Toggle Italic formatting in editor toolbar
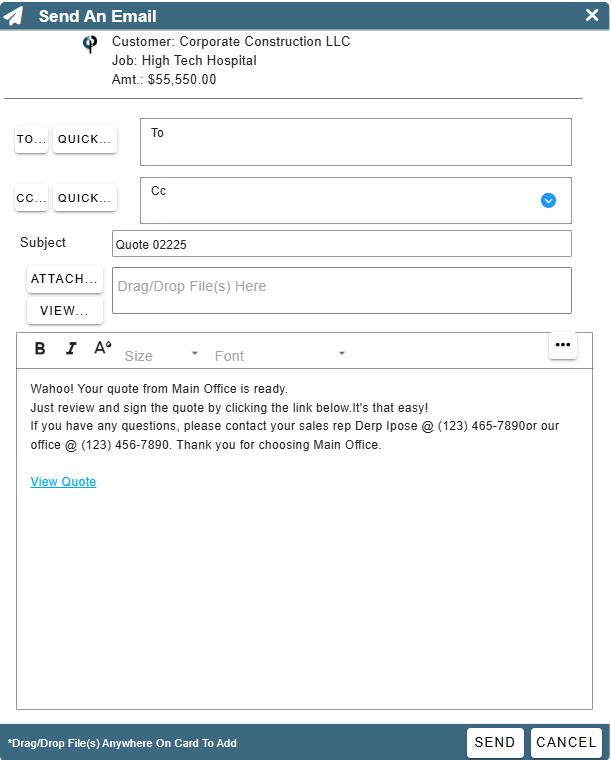This screenshot has height=760, width=611. coord(71,348)
